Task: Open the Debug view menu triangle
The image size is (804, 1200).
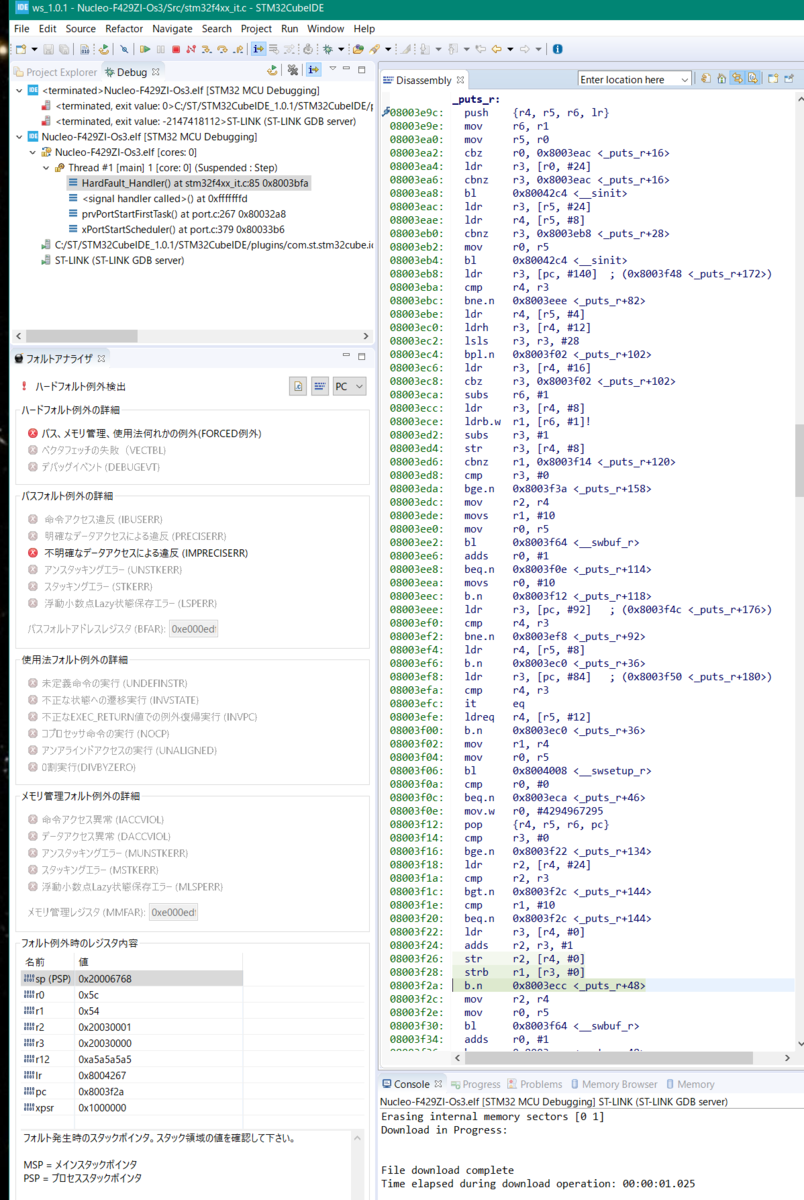Action: click(x=332, y=69)
